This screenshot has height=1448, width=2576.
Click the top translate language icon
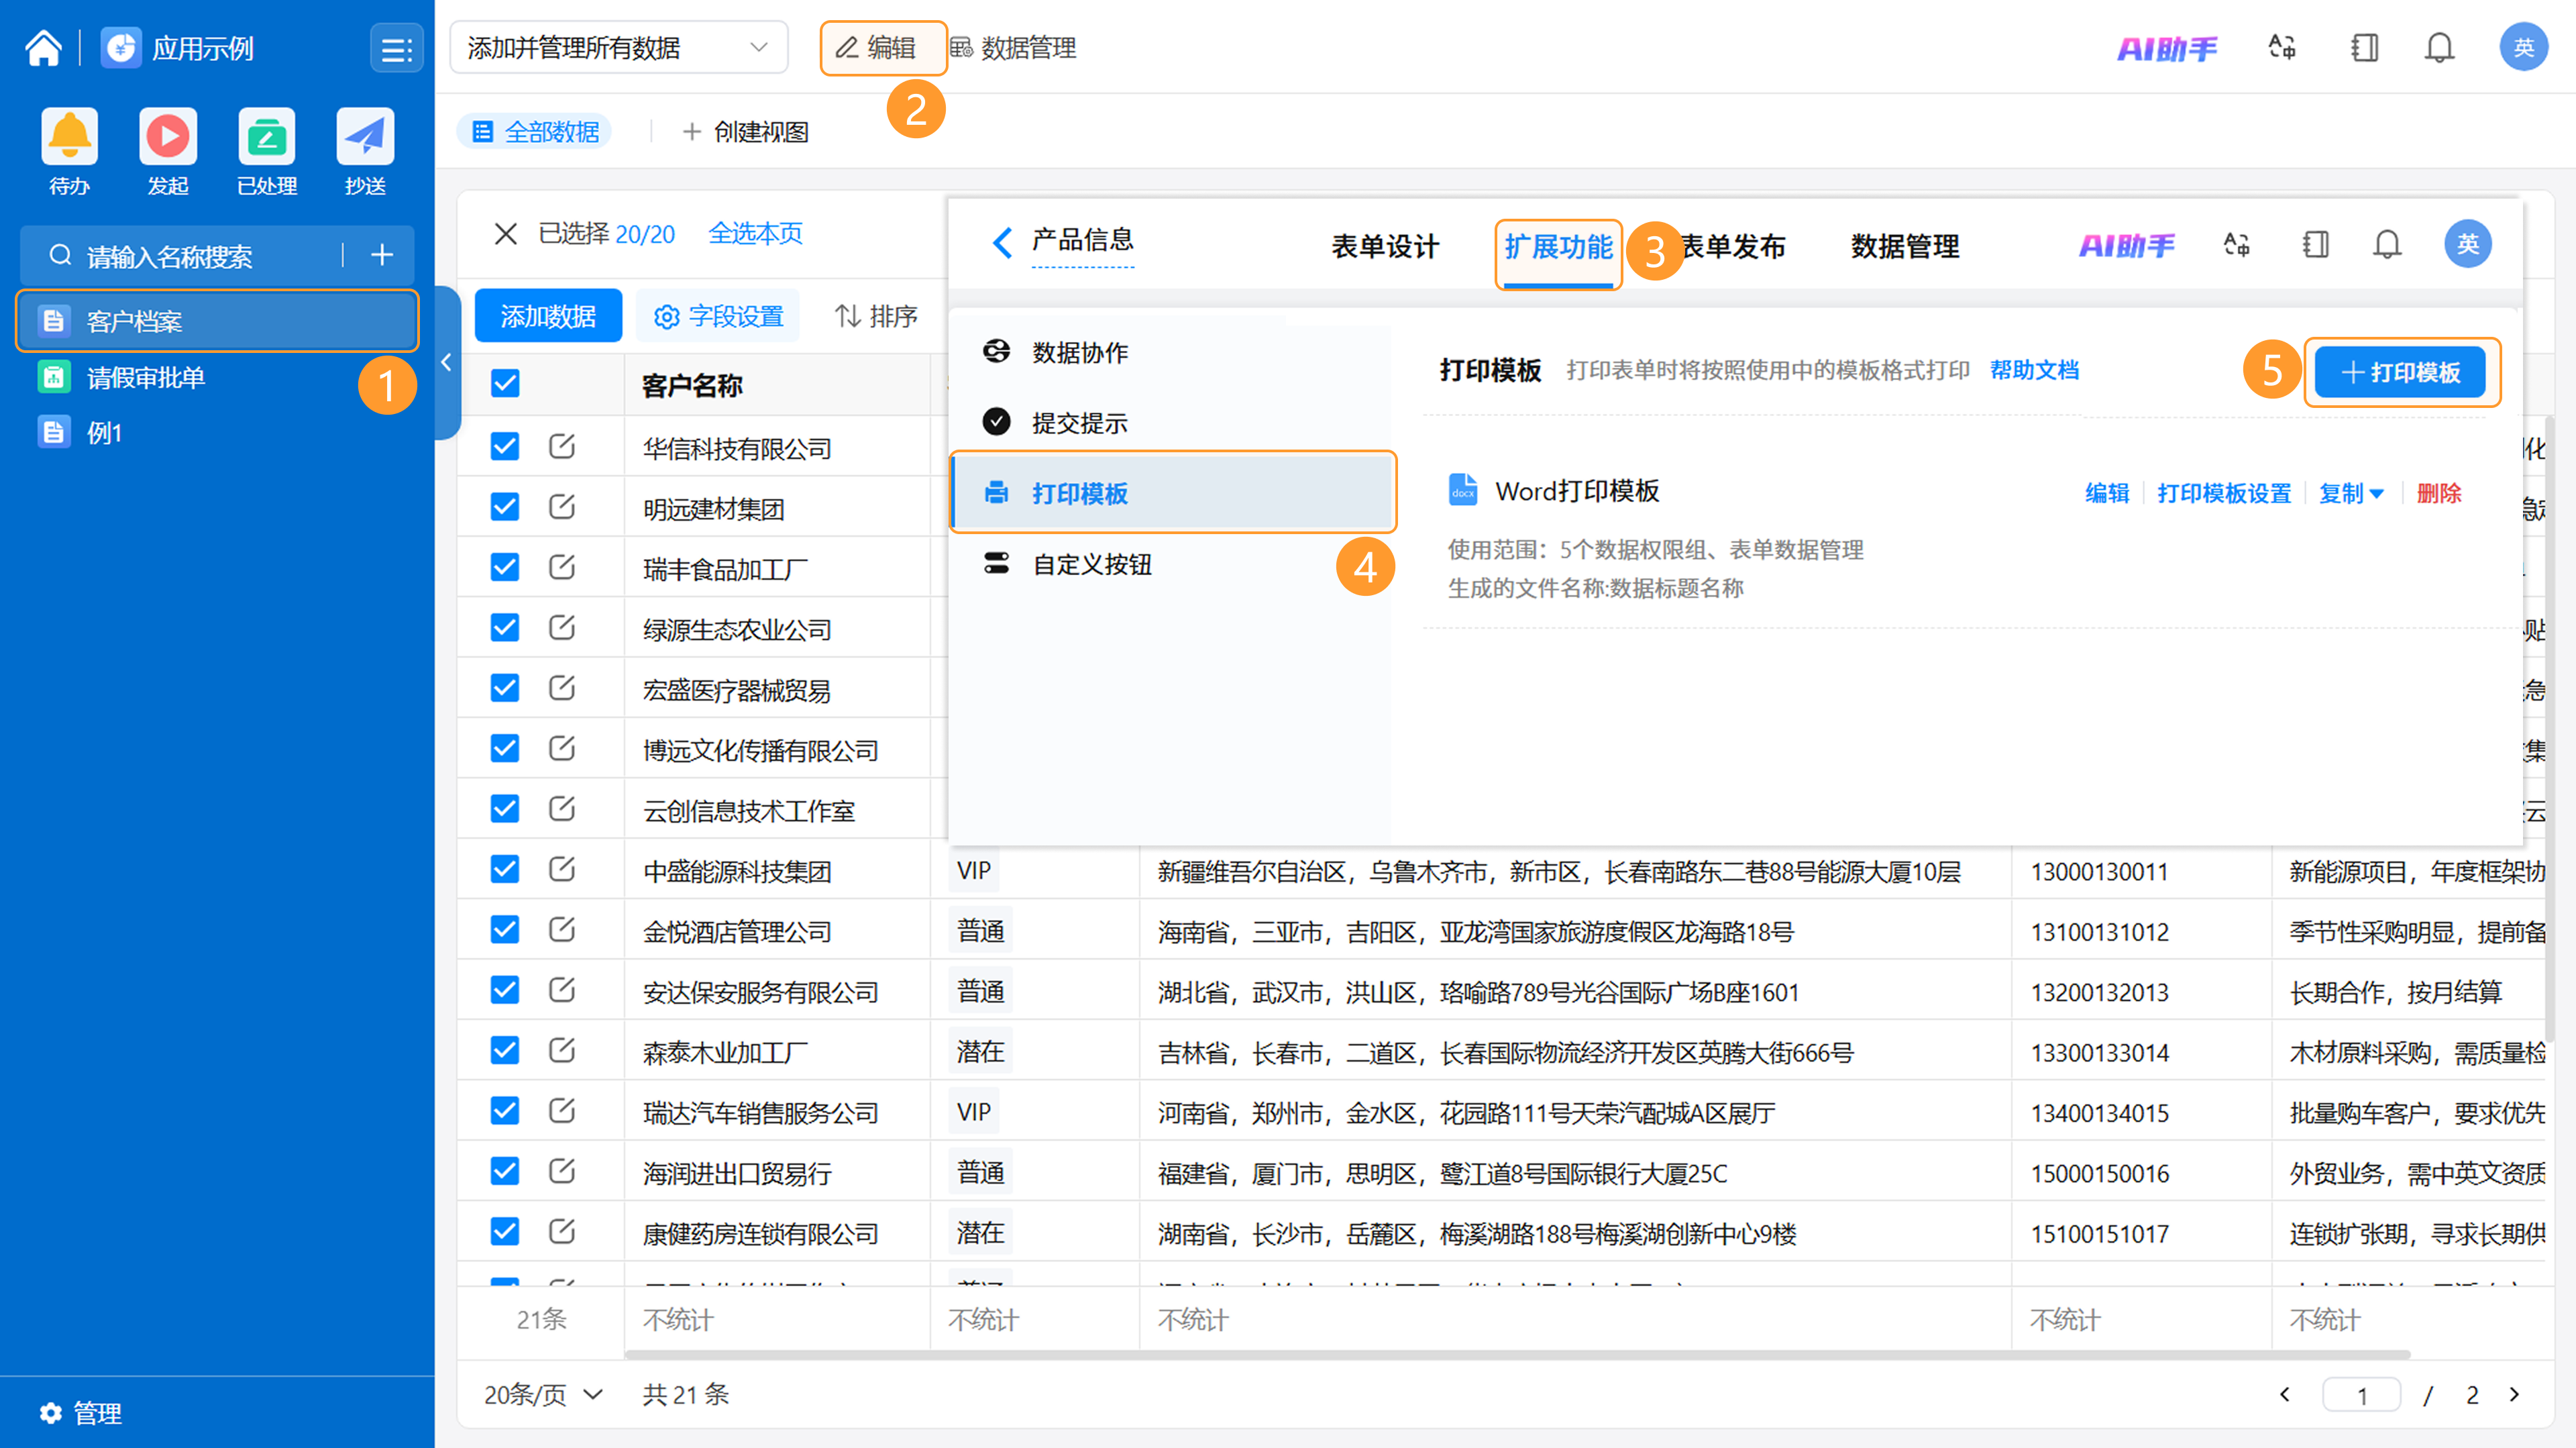2282,48
